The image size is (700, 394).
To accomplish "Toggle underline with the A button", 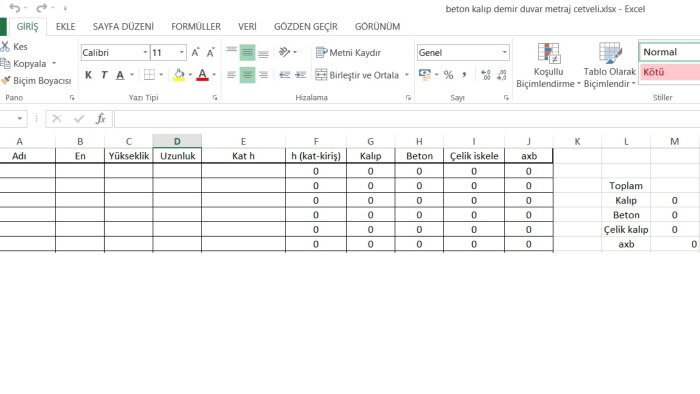I will pyautogui.click(x=120, y=75).
